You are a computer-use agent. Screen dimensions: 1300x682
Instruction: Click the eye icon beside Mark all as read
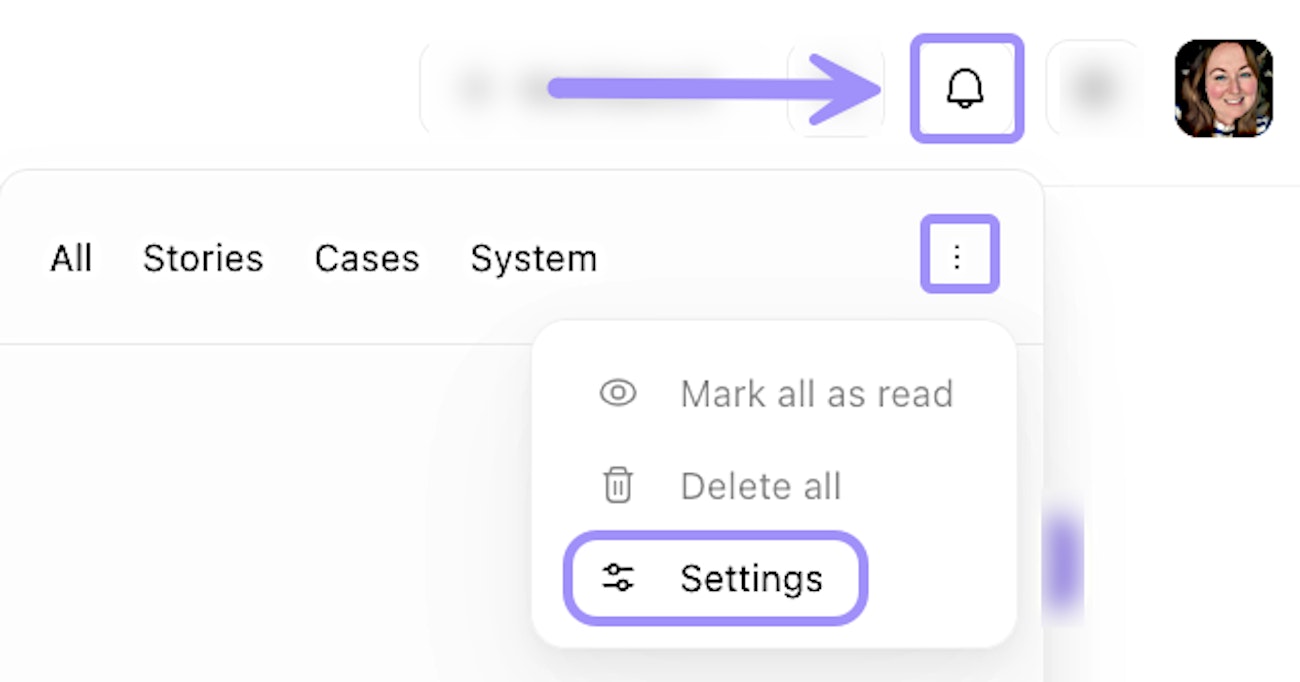pyautogui.click(x=617, y=393)
